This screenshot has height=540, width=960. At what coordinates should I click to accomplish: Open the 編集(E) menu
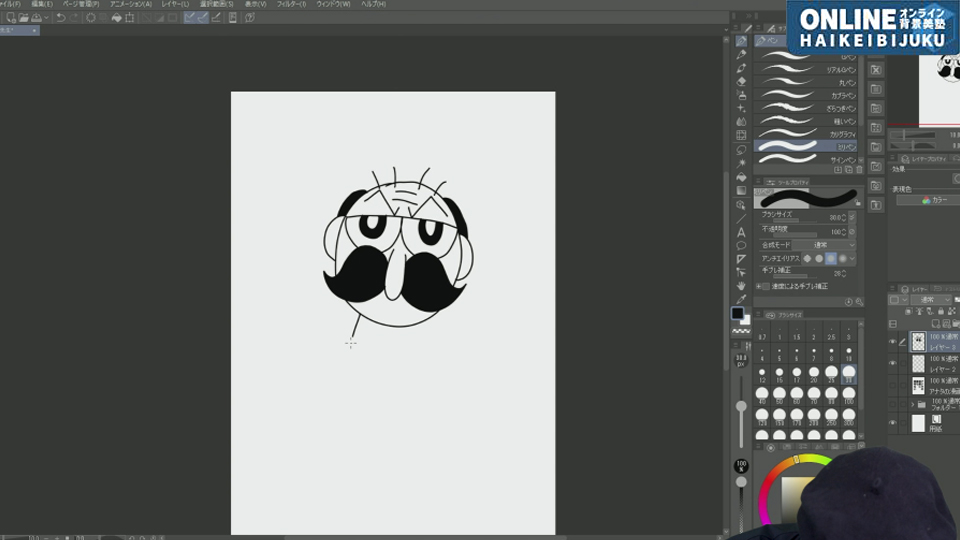point(42,4)
